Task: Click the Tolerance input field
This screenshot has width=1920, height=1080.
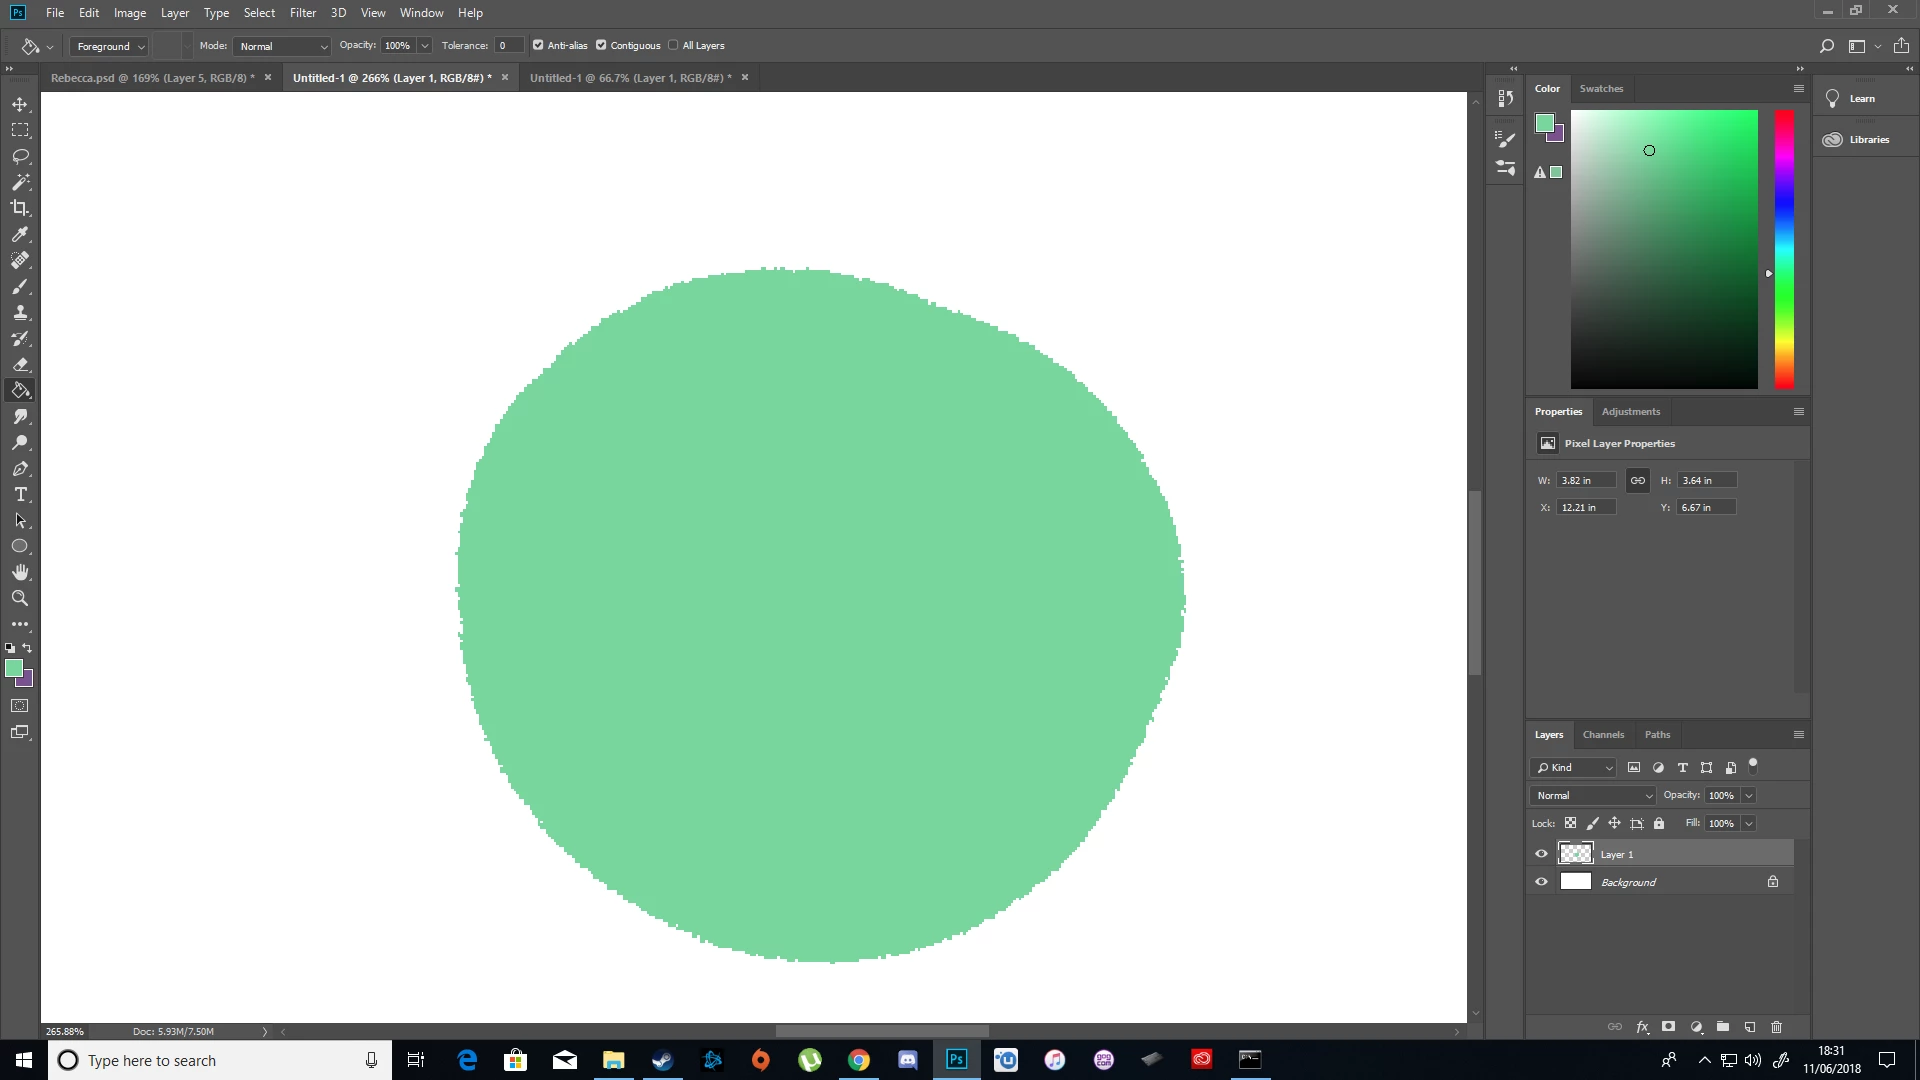Action: (508, 45)
